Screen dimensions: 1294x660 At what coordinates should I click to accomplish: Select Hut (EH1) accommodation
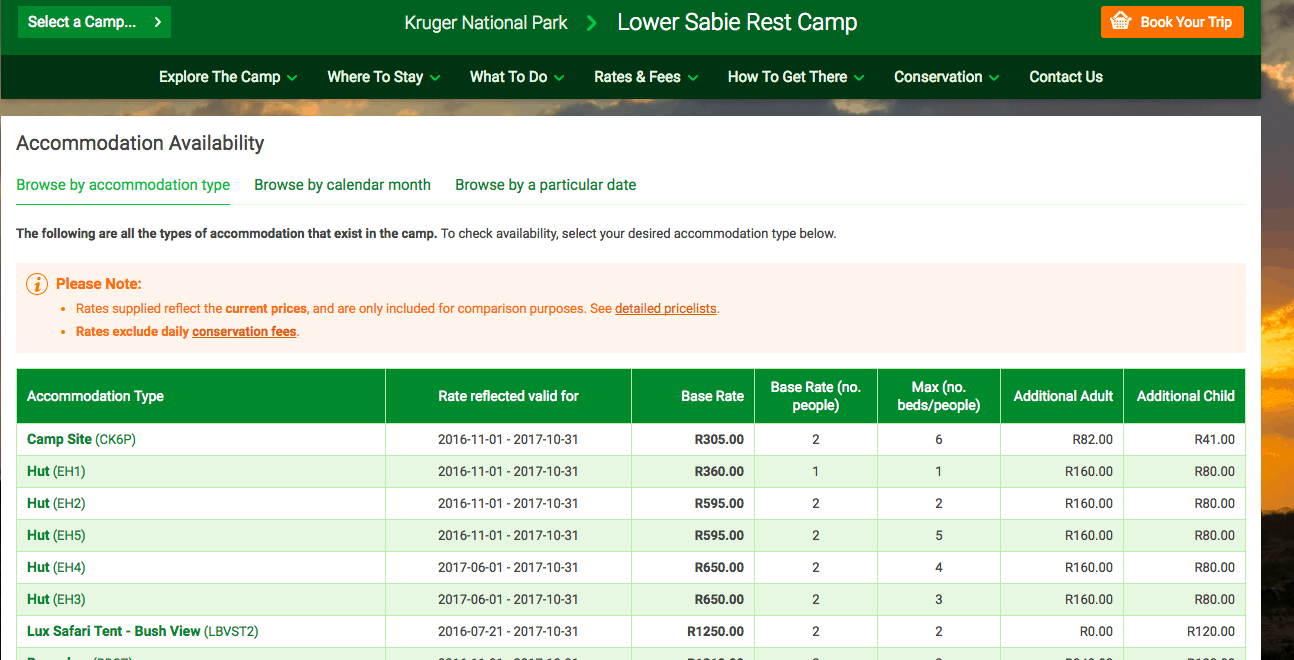[56, 471]
